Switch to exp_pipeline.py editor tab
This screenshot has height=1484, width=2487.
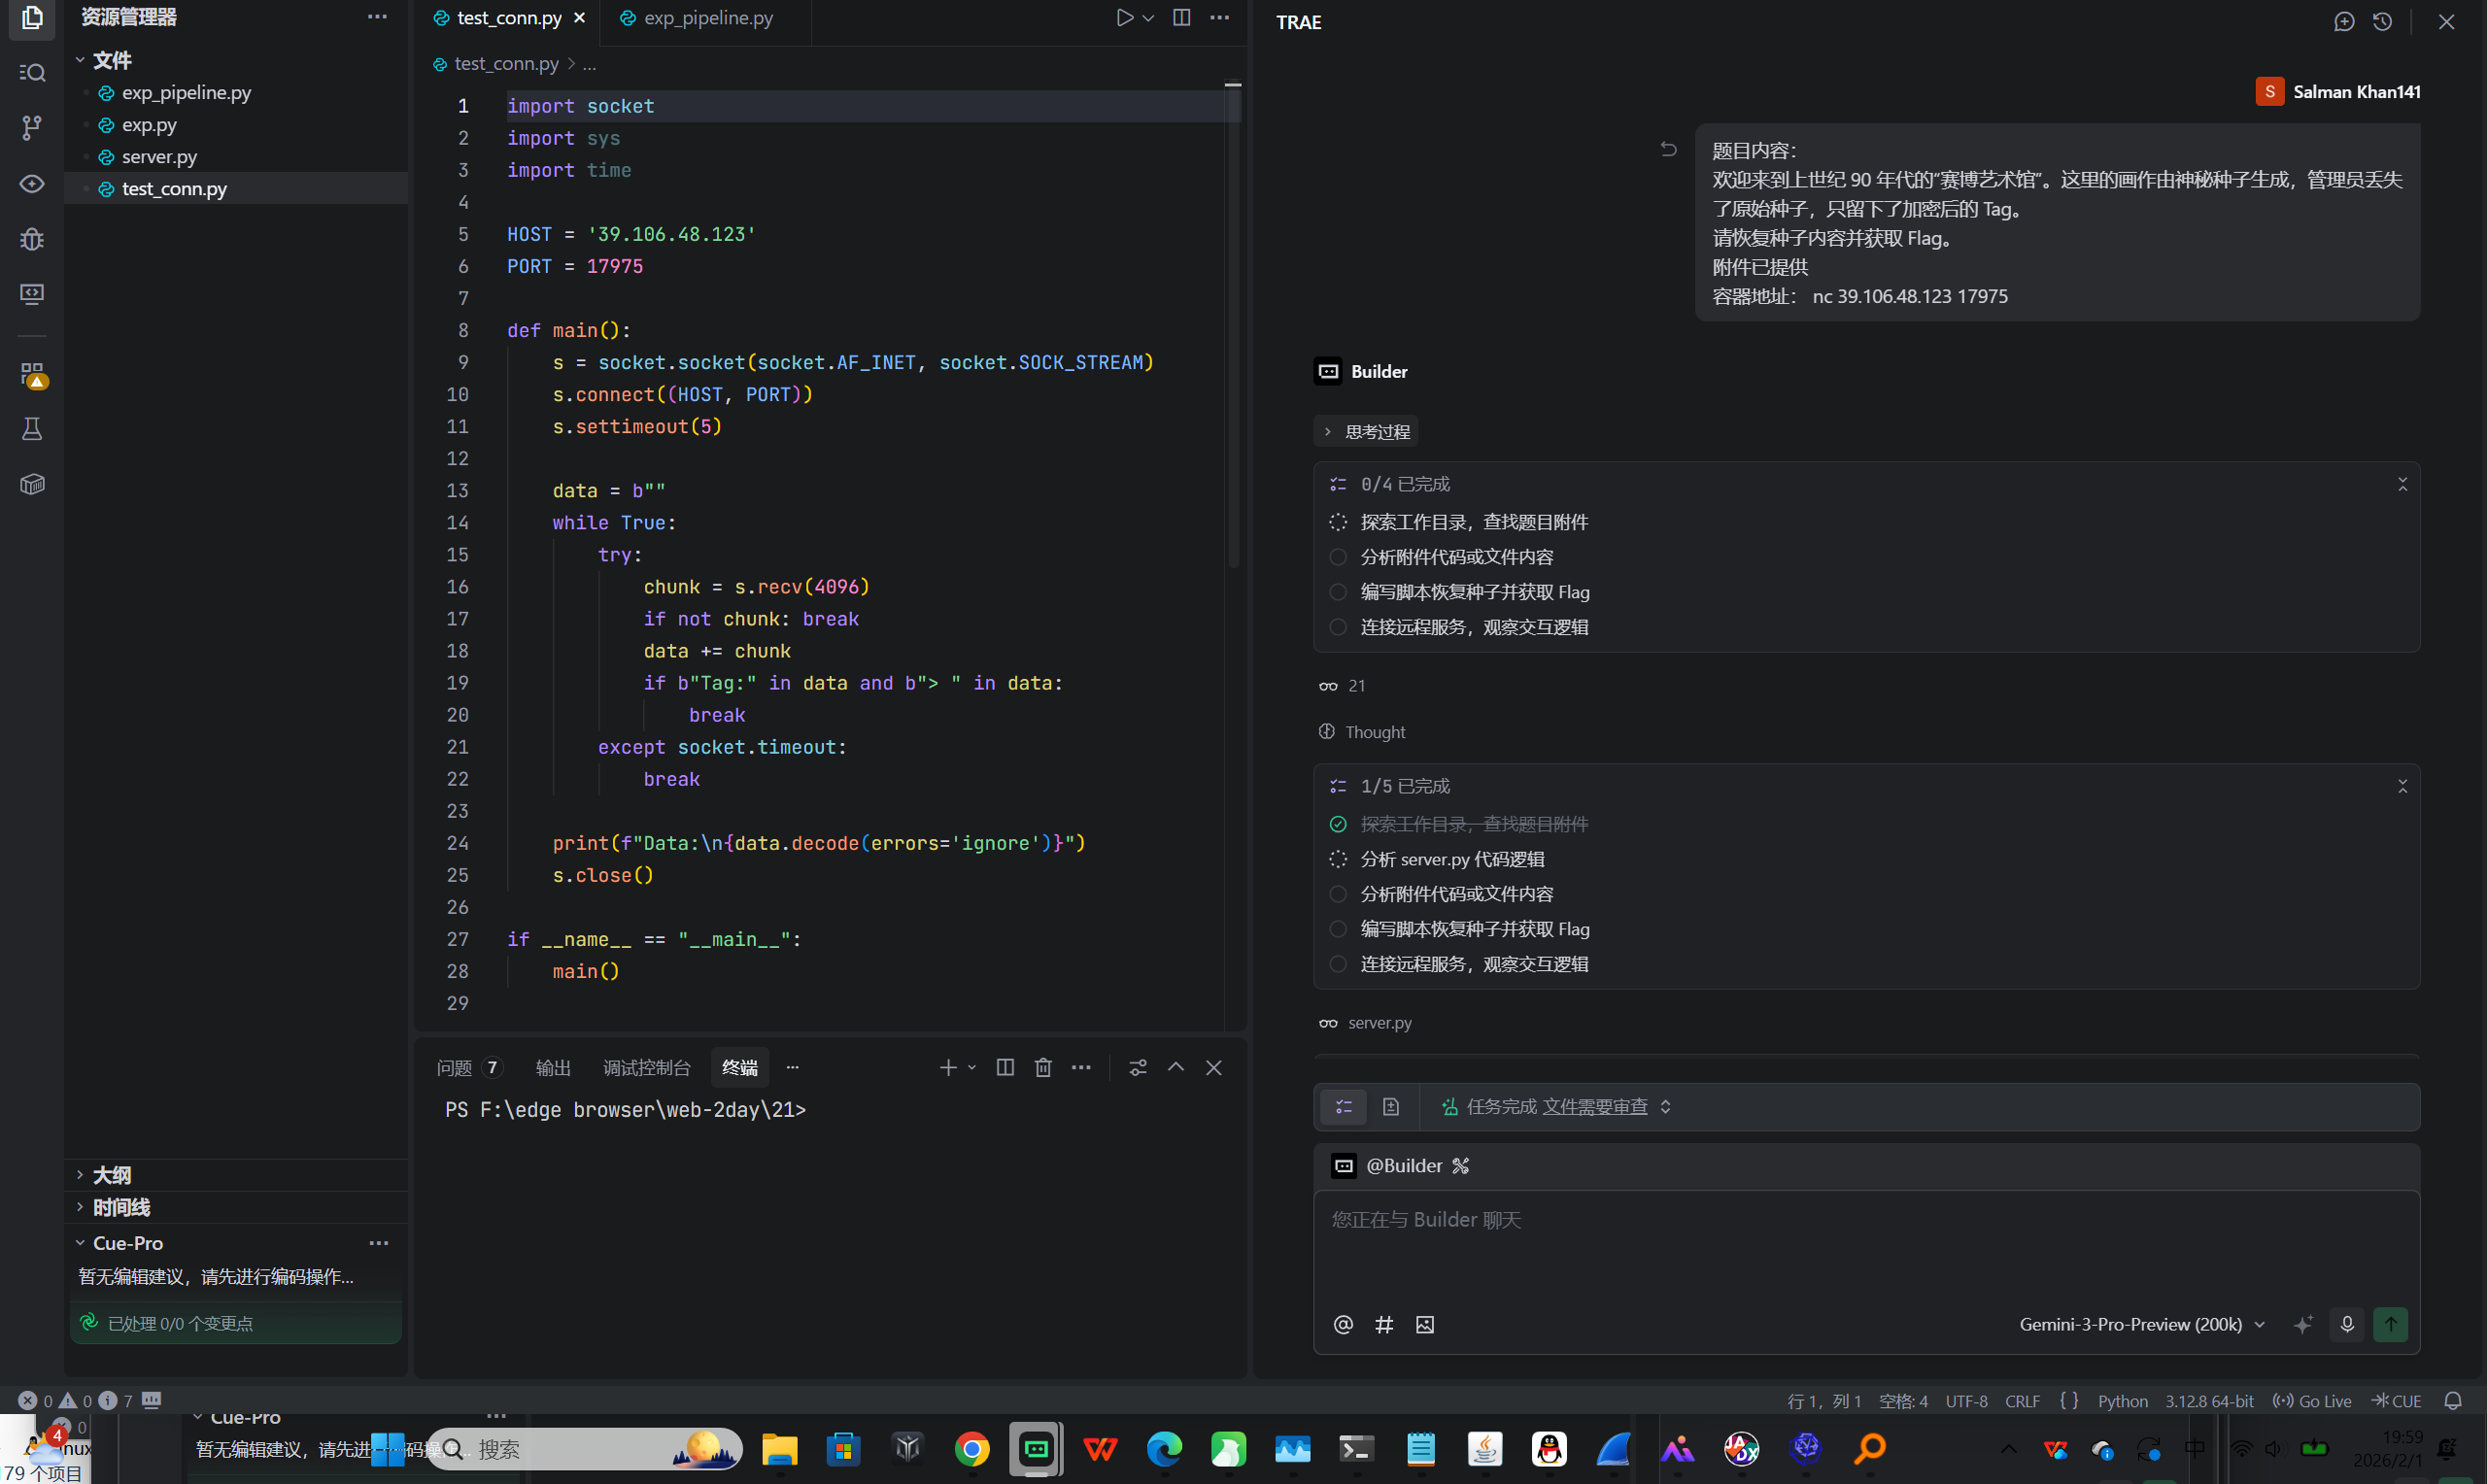707,18
